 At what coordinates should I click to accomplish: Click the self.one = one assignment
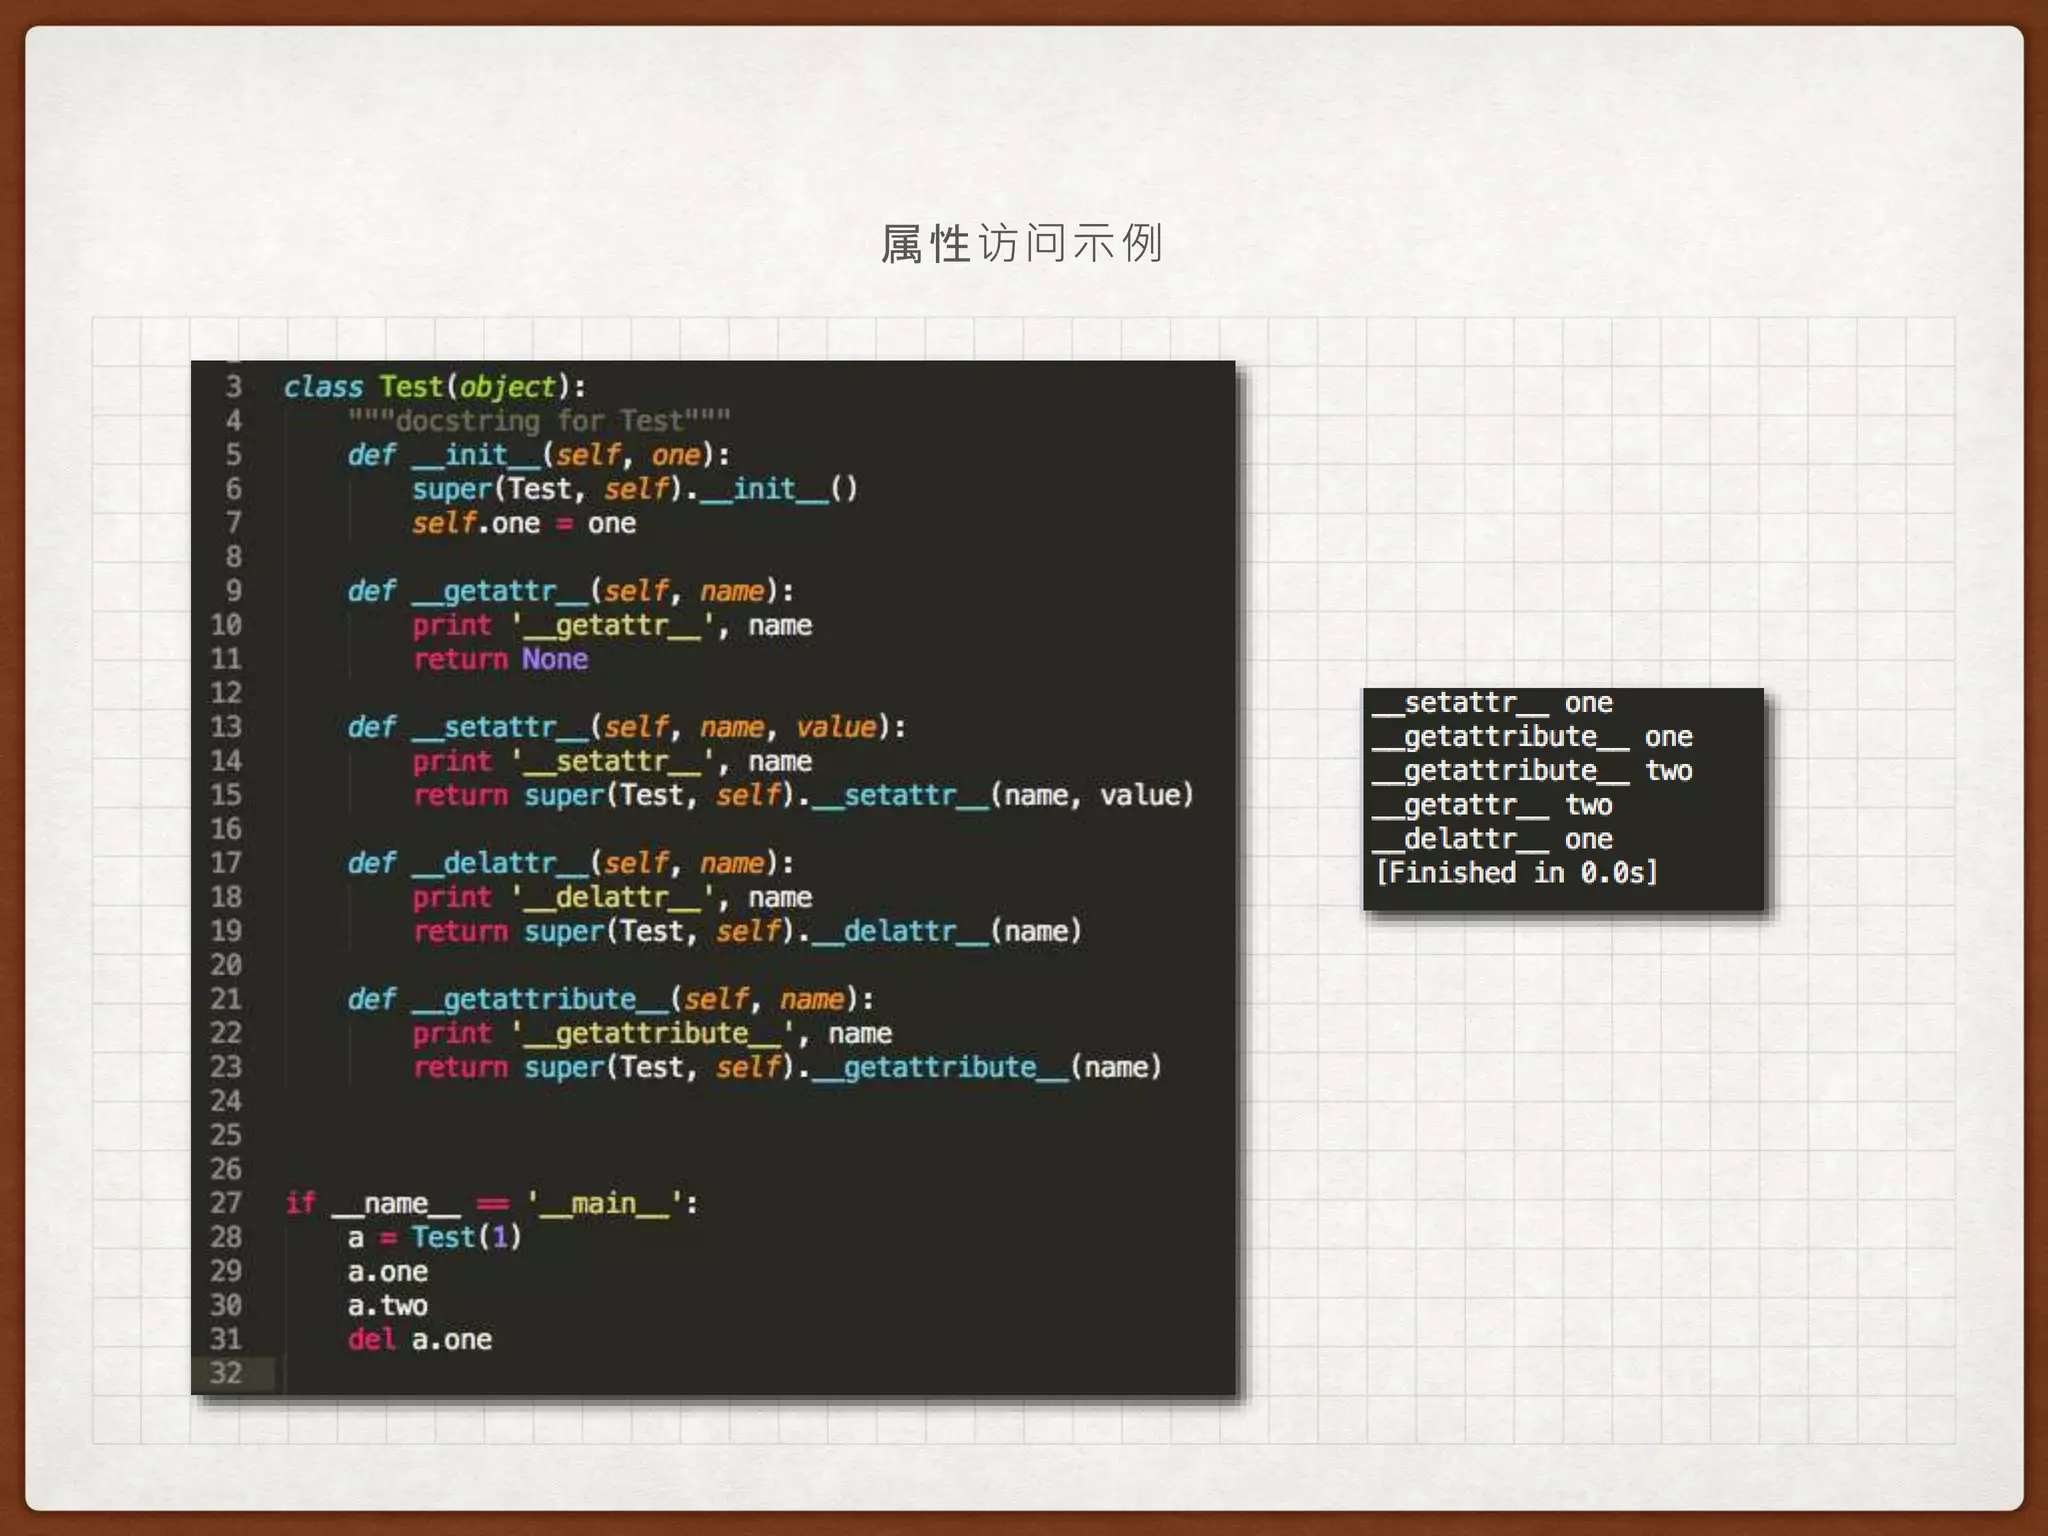point(524,523)
